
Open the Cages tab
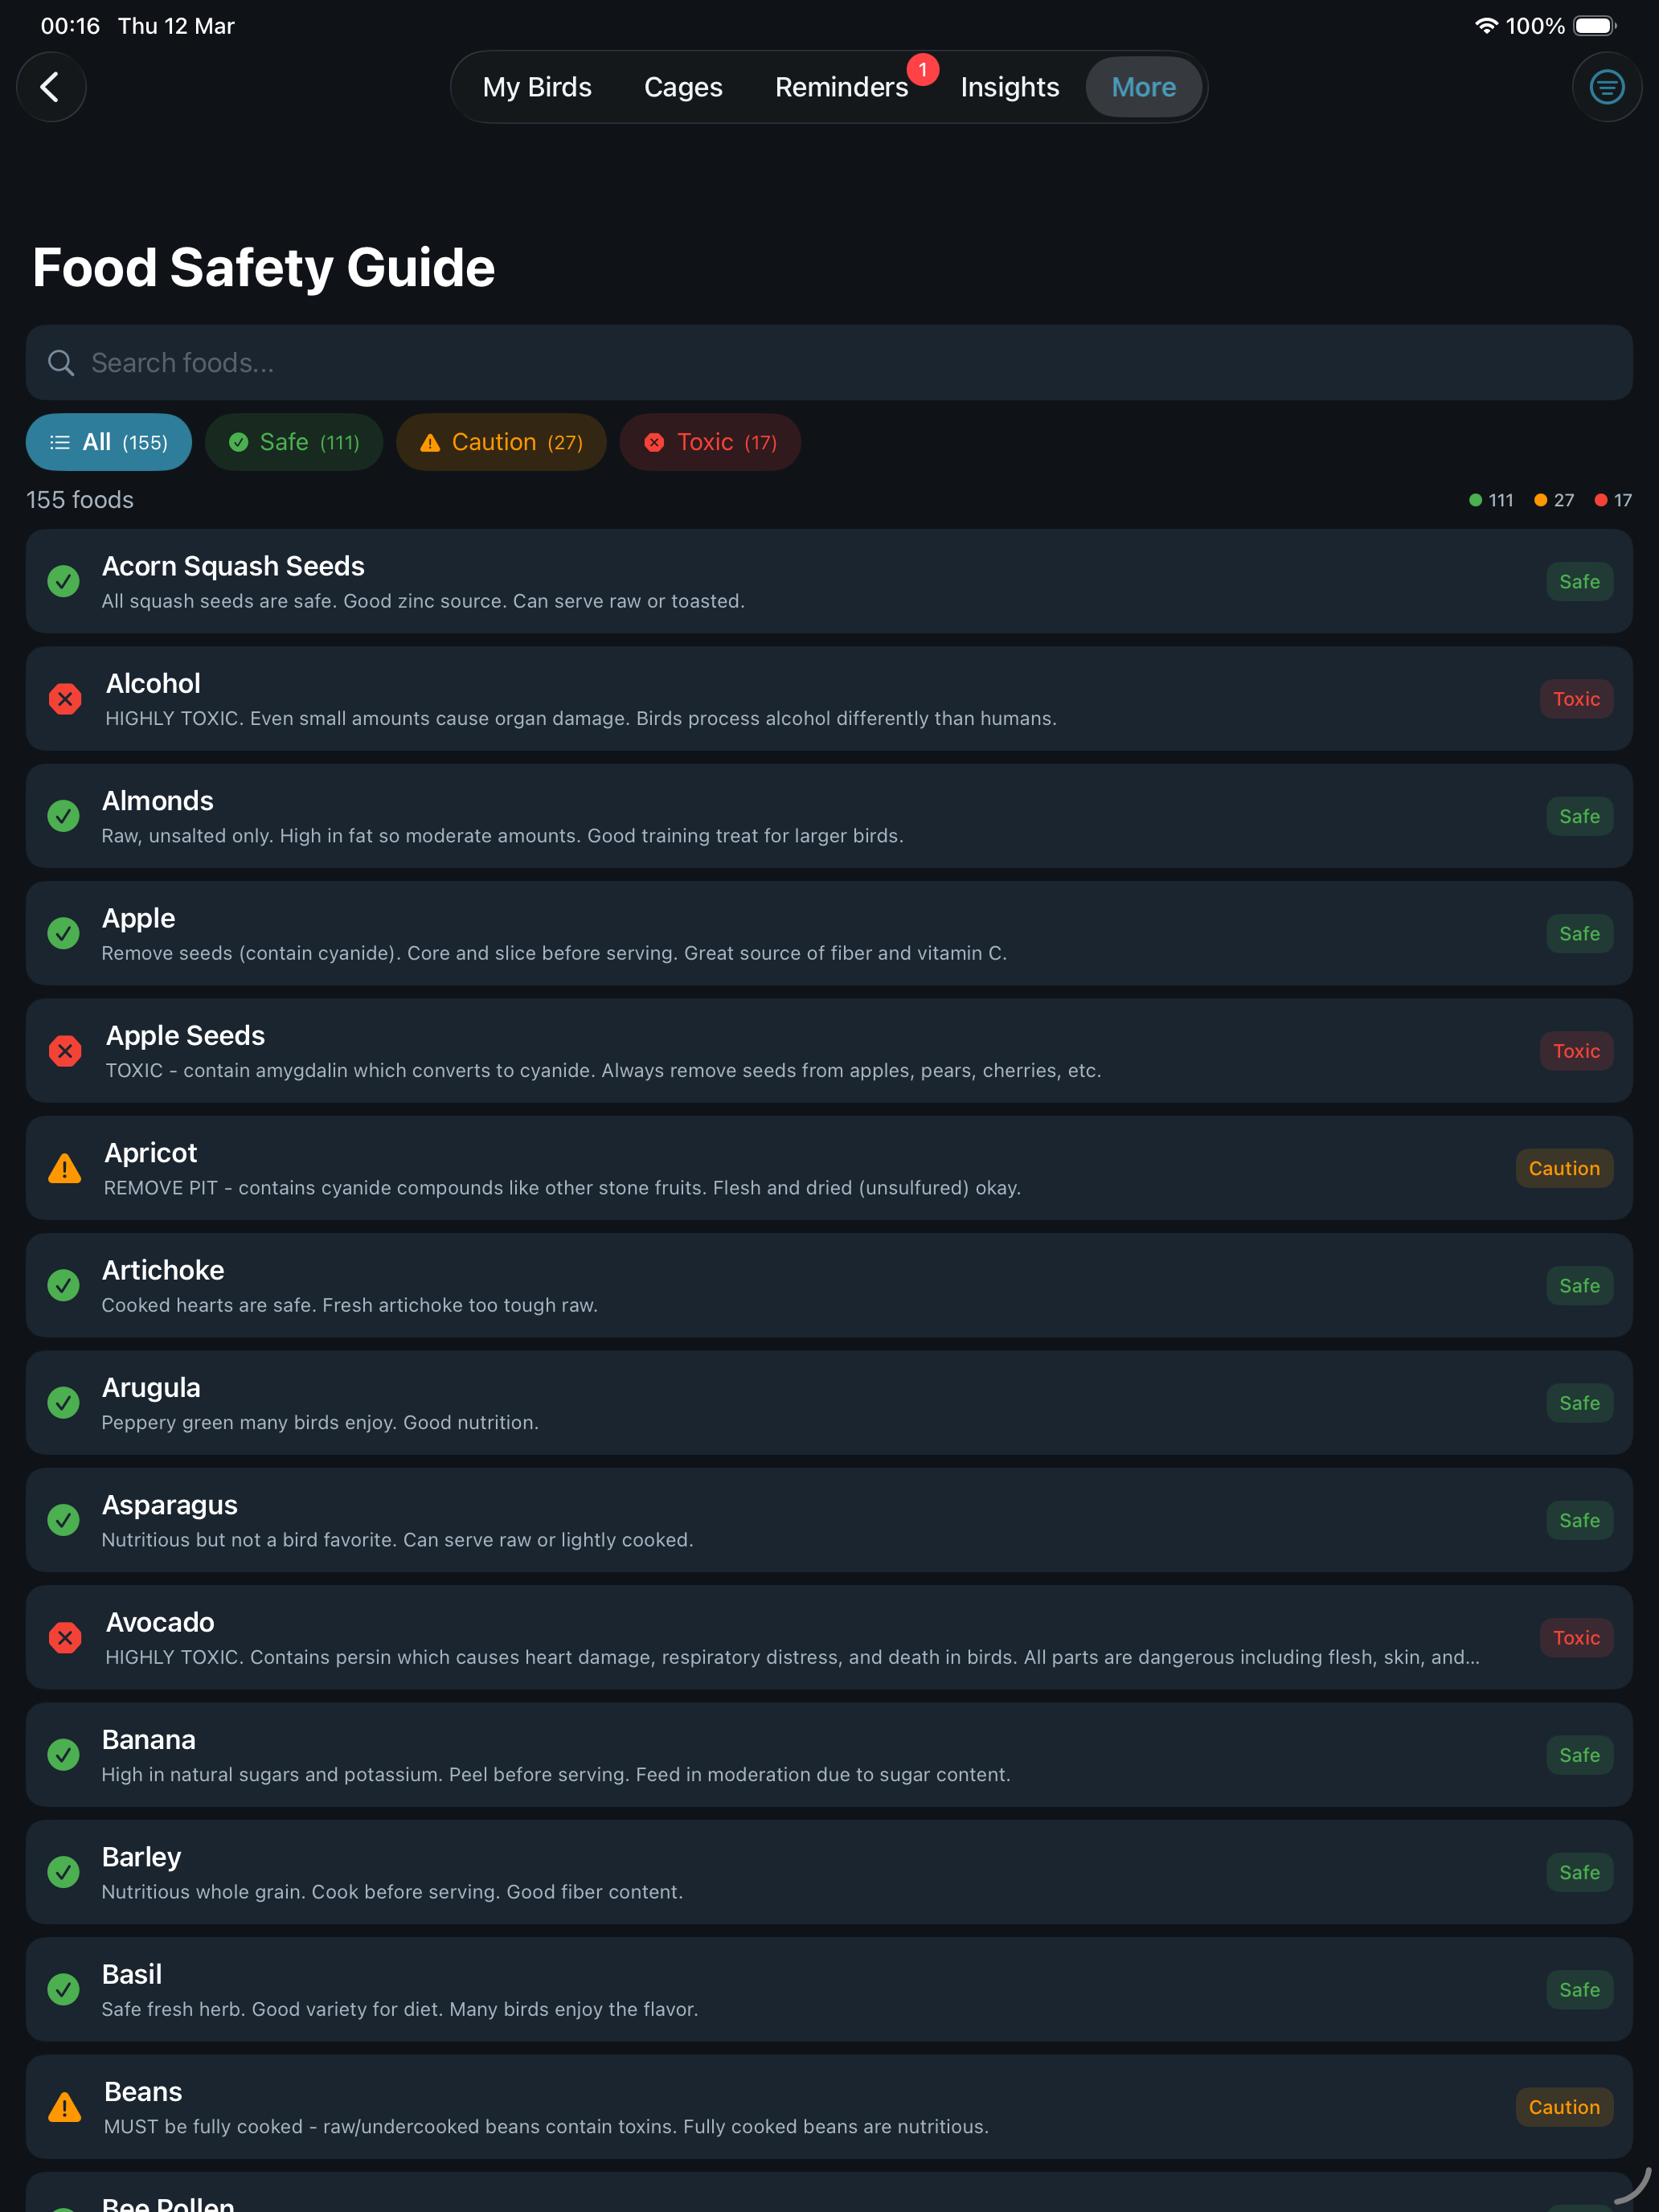pyautogui.click(x=683, y=87)
